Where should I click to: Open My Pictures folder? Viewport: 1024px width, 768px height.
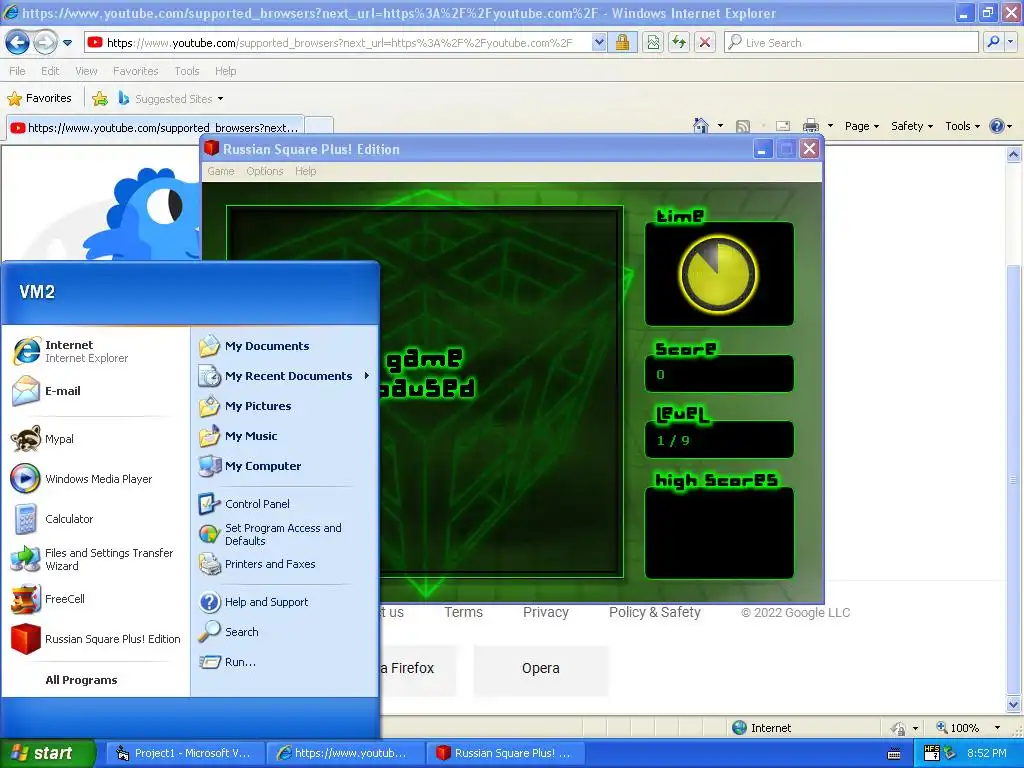tap(284, 406)
